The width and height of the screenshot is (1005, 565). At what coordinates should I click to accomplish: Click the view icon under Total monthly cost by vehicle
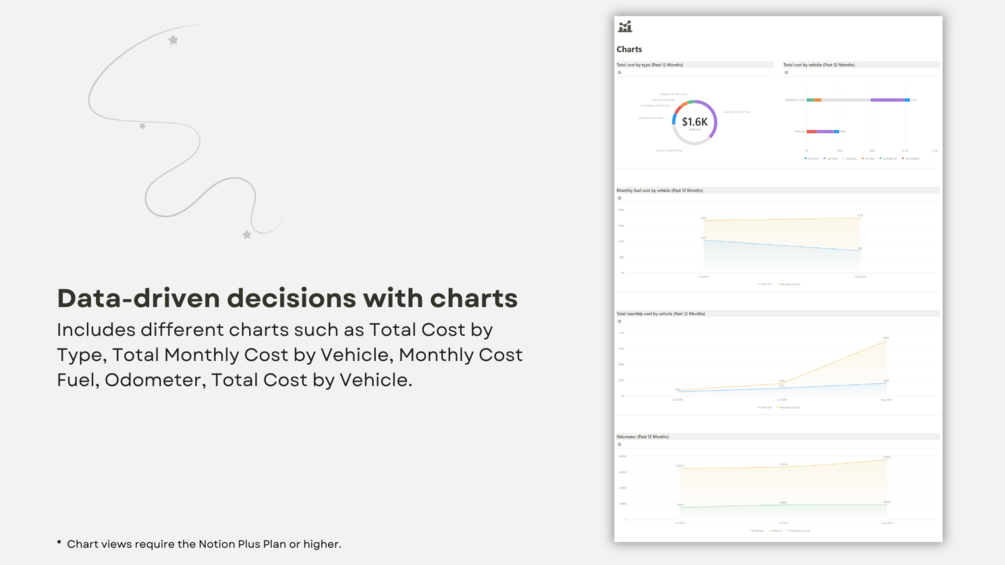point(619,322)
